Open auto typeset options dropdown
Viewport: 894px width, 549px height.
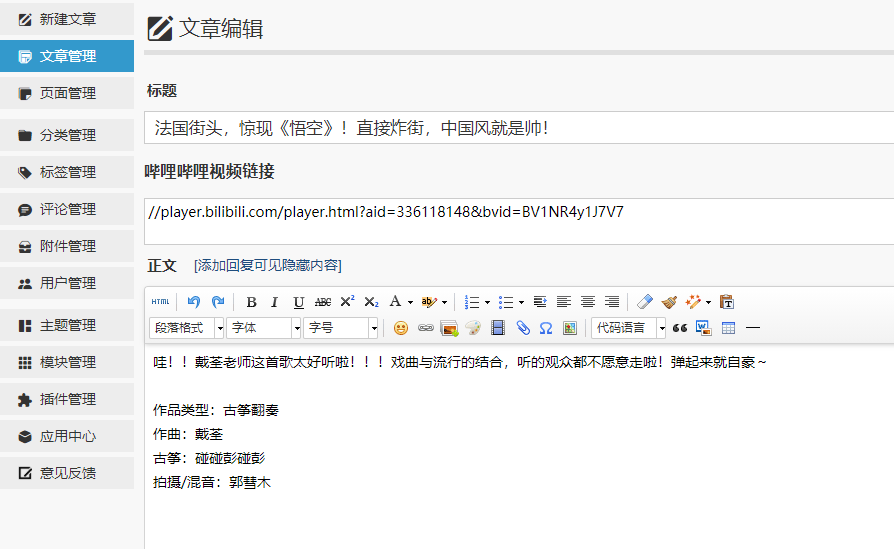click(708, 302)
